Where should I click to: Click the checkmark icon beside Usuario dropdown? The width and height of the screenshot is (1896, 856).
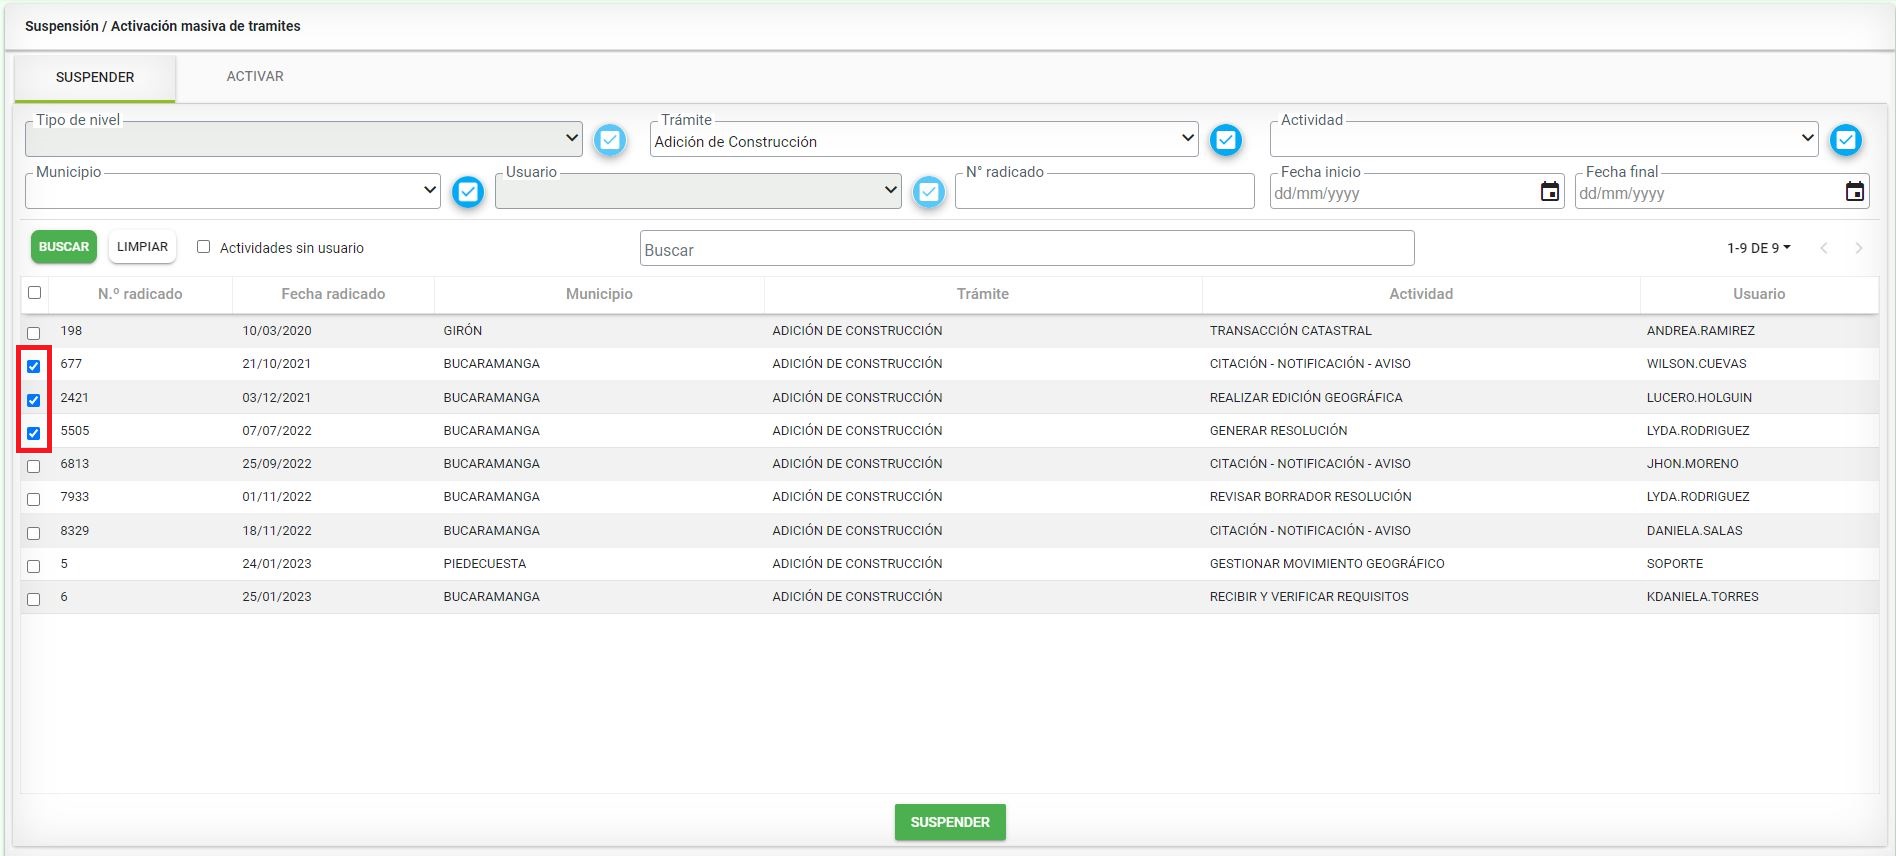tap(929, 192)
